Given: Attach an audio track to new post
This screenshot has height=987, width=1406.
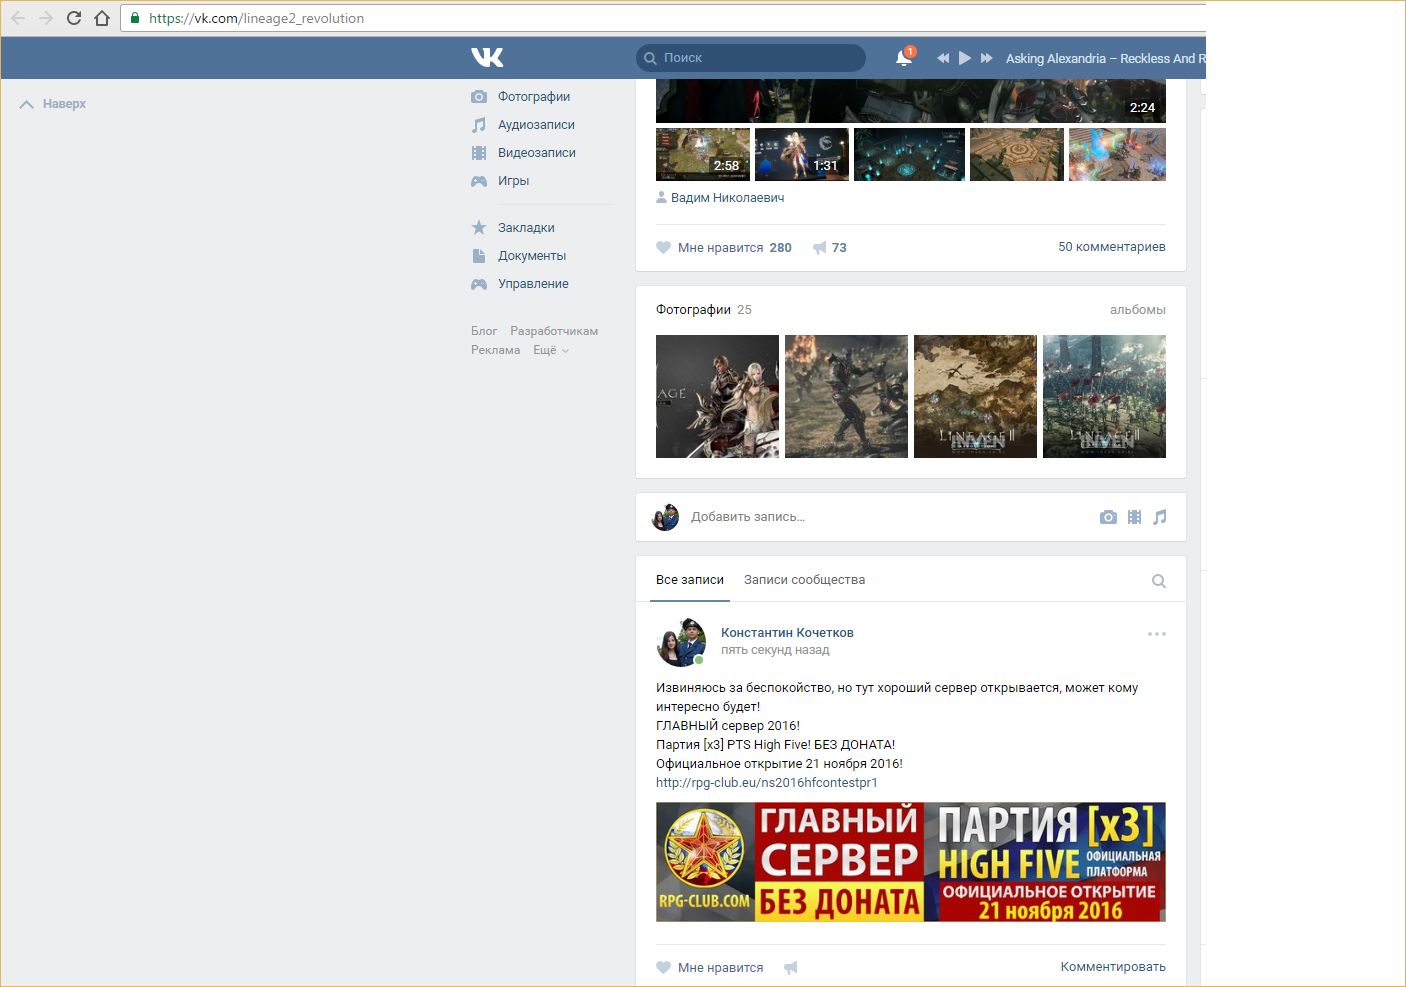Looking at the screenshot, I should pyautogui.click(x=1160, y=517).
